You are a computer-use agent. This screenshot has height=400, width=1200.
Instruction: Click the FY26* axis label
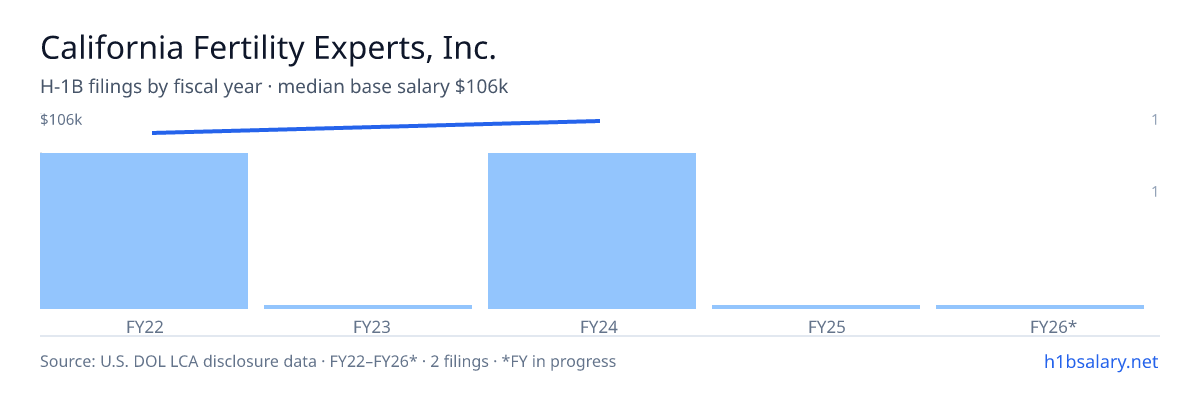[x=1054, y=327]
